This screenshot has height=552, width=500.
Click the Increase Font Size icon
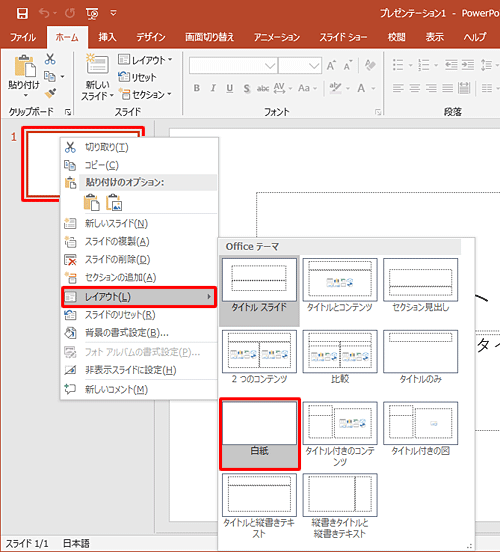(x=331, y=65)
